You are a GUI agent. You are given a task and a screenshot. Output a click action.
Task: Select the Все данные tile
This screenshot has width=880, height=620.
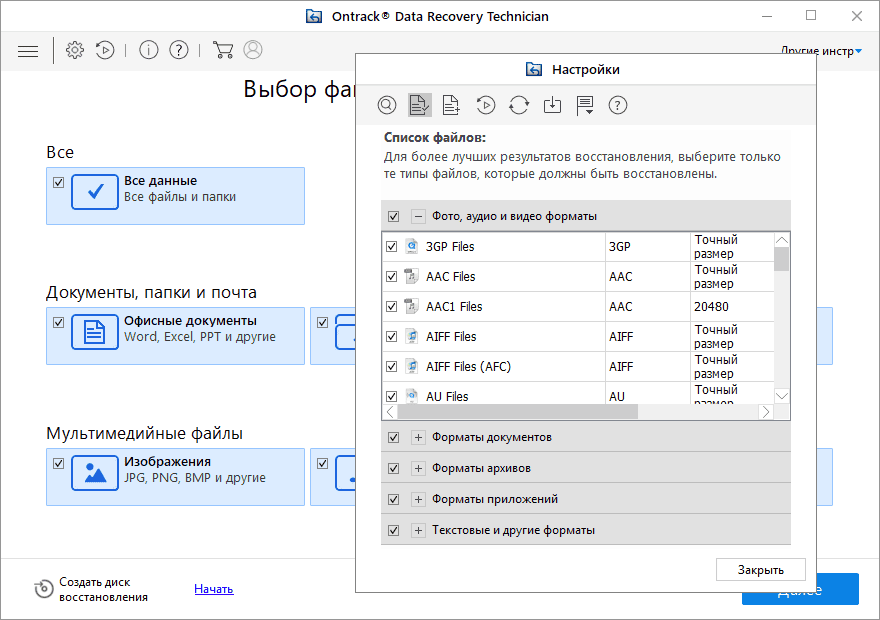point(176,196)
